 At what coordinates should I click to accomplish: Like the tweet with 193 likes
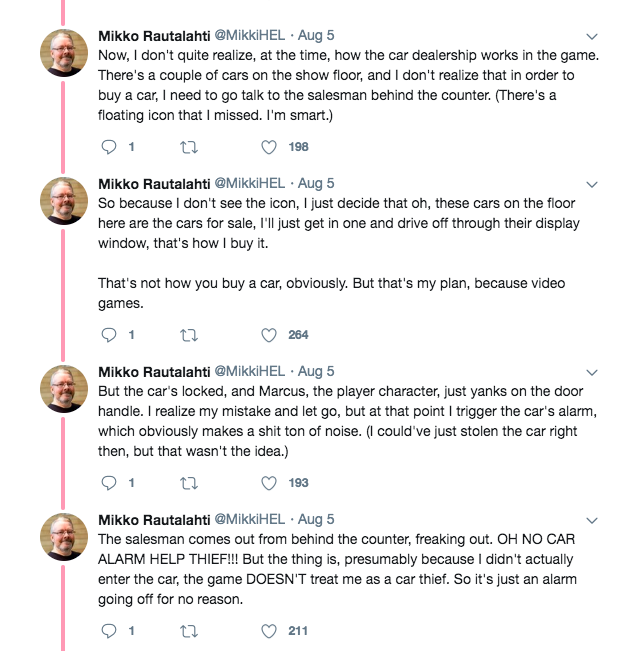point(268,483)
